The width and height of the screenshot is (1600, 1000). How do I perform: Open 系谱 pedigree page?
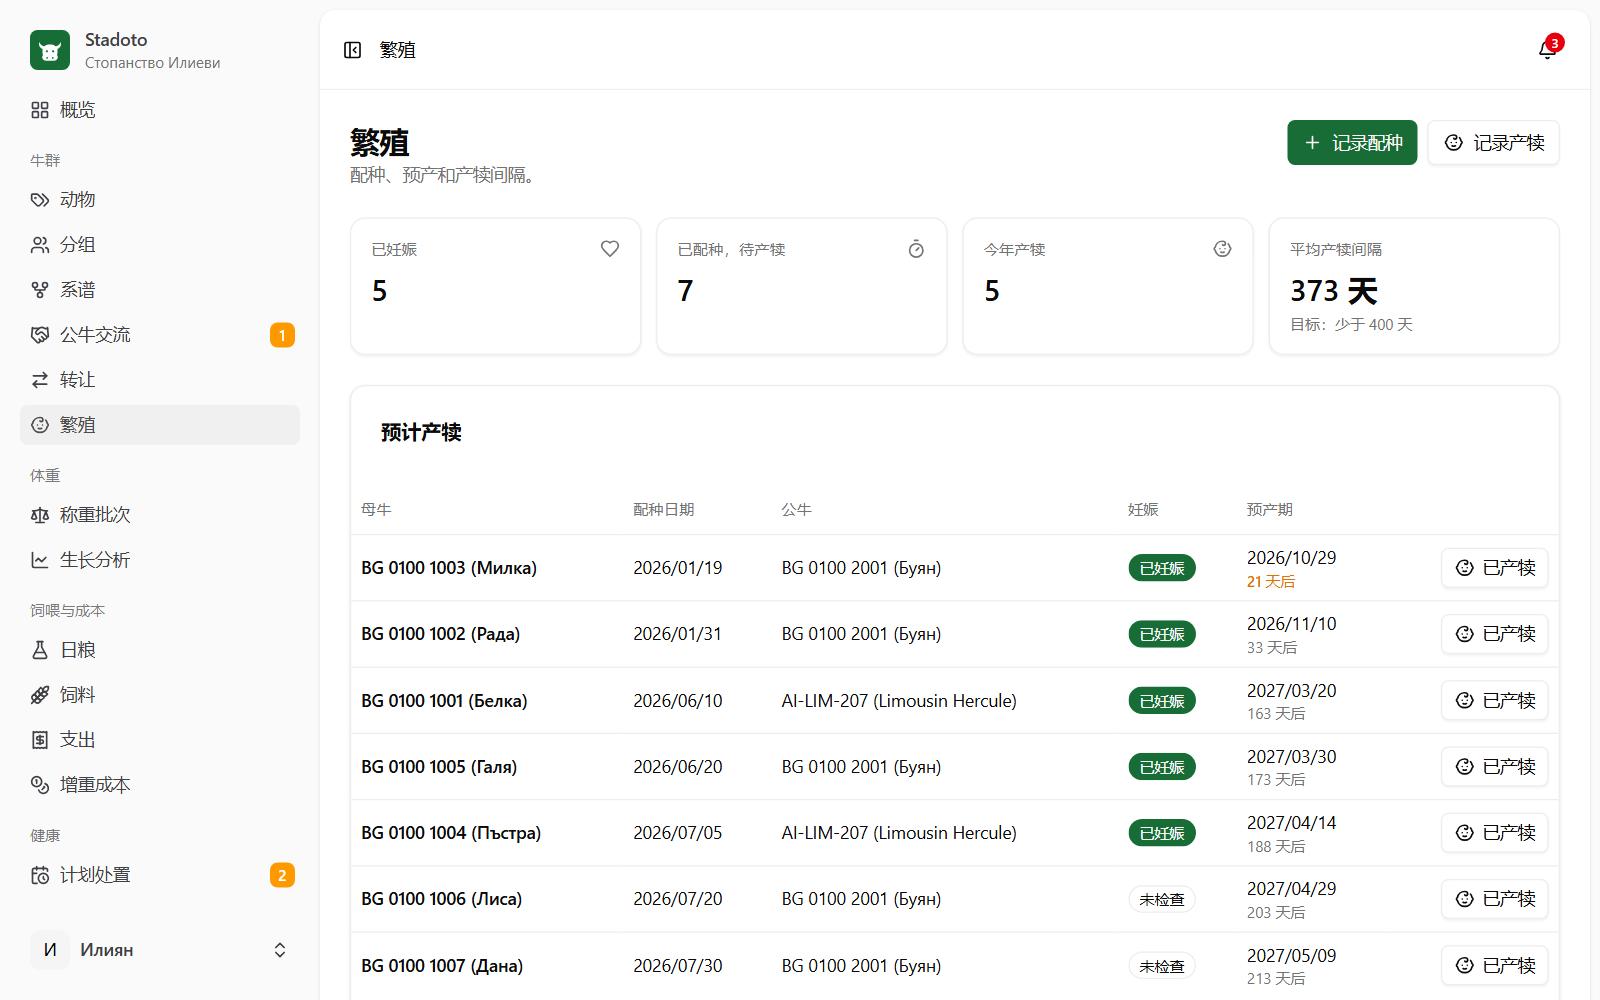coord(160,290)
